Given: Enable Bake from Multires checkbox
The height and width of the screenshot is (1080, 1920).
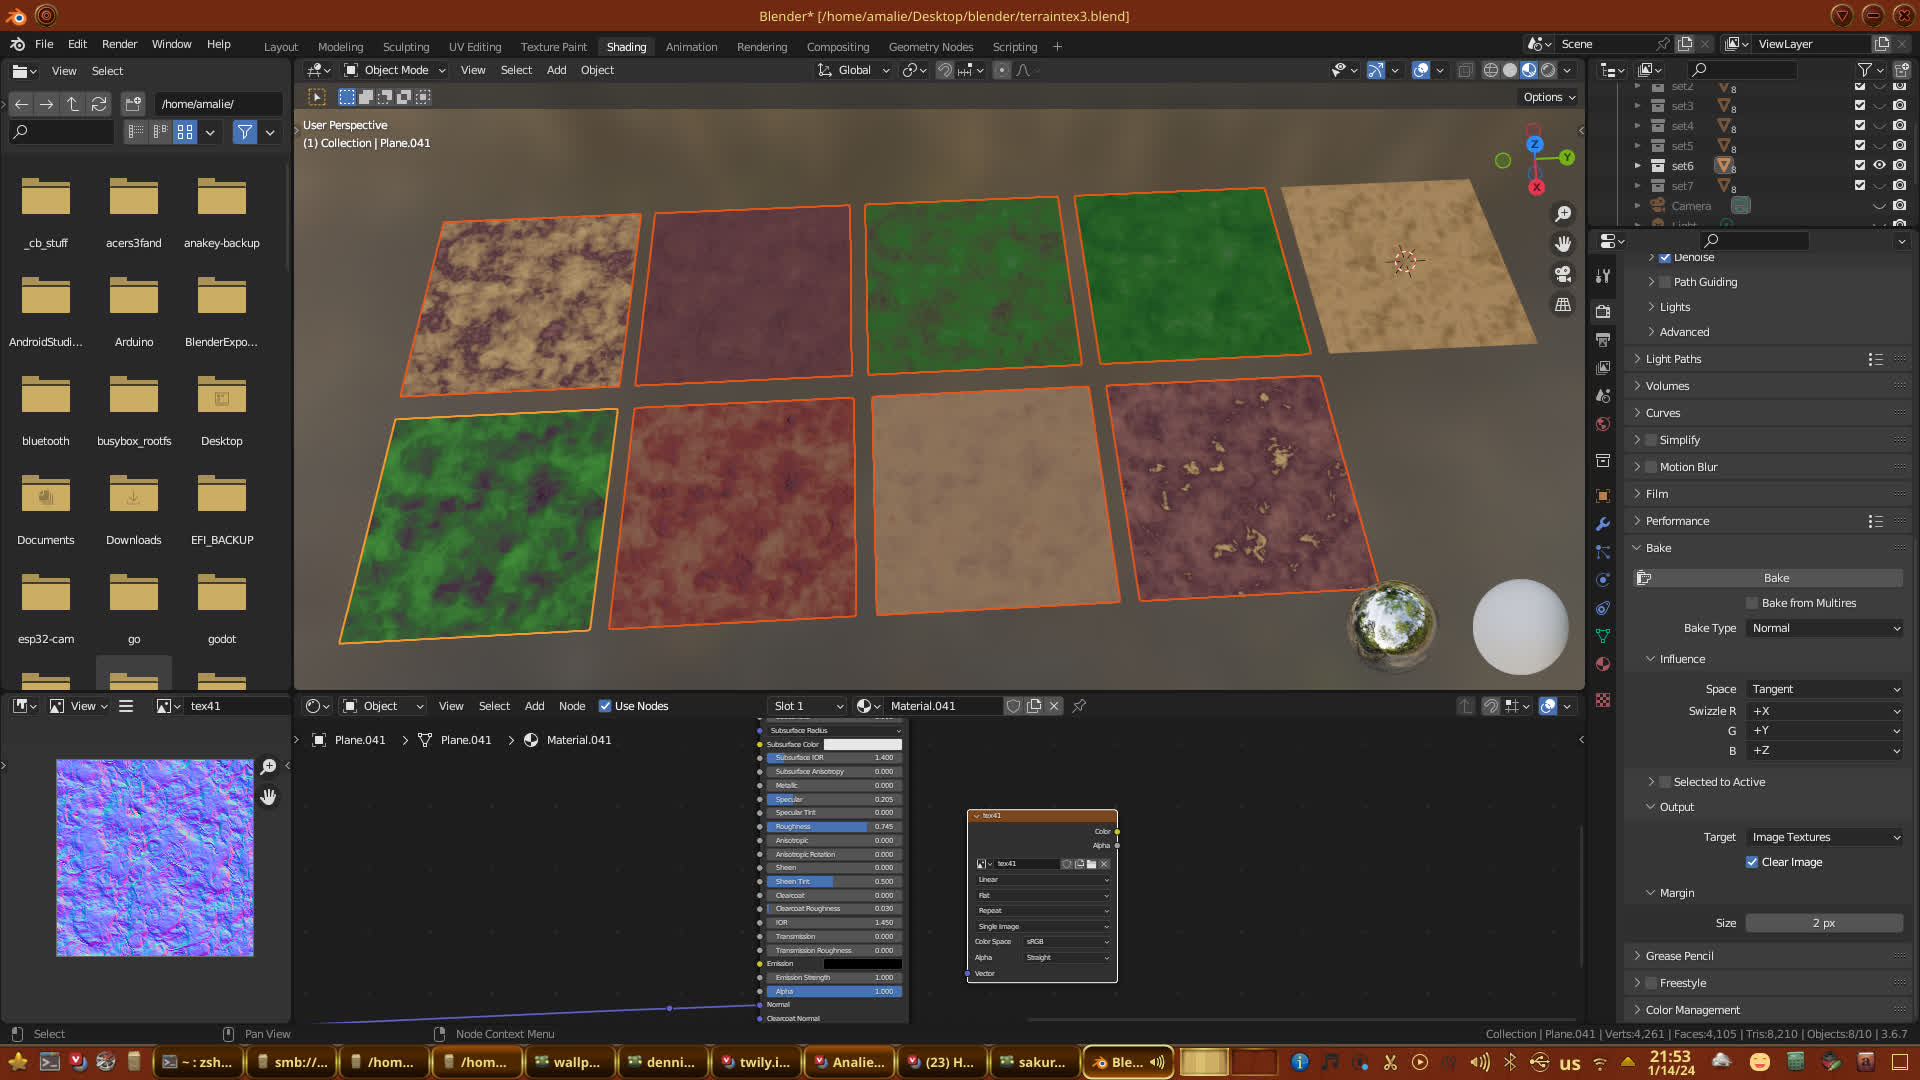Looking at the screenshot, I should 1752,603.
